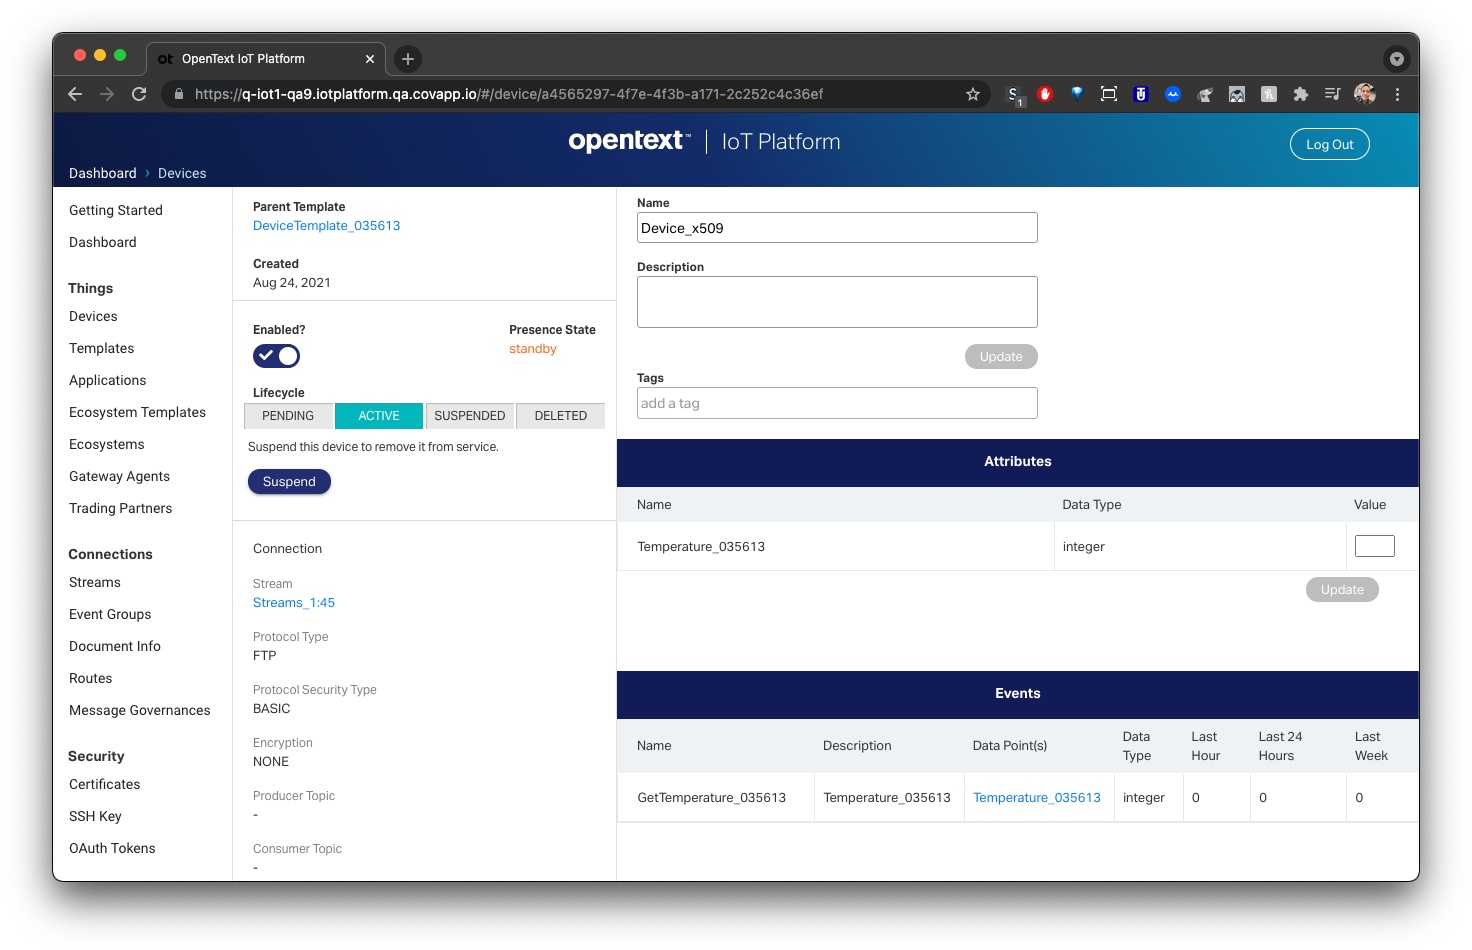This screenshot has height=950, width=1472.
Task: Click the add a tag input field
Action: pos(836,403)
